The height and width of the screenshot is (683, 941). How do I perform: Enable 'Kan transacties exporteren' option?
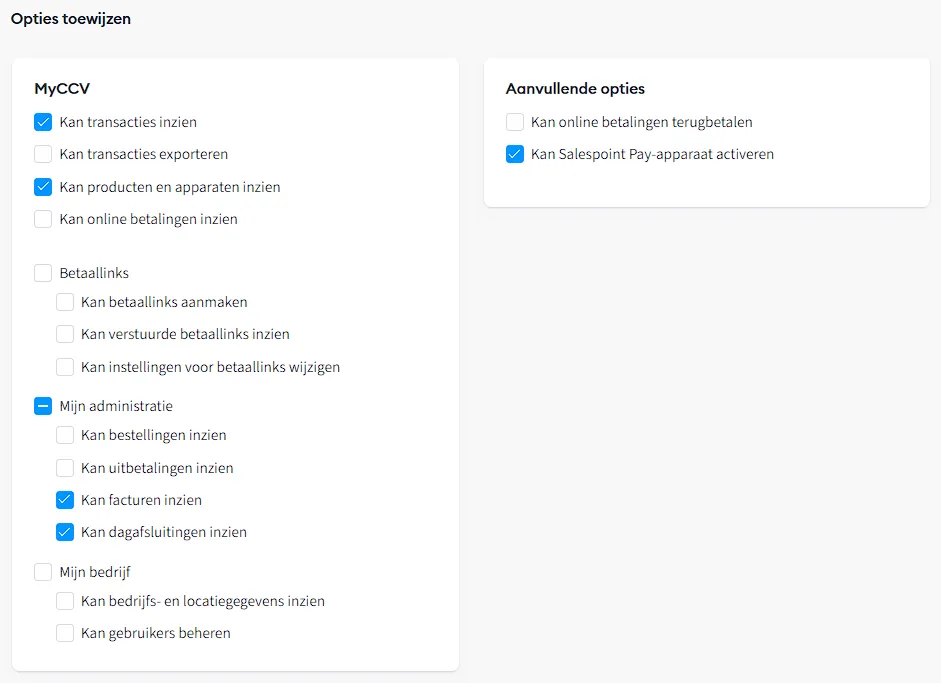click(x=43, y=154)
